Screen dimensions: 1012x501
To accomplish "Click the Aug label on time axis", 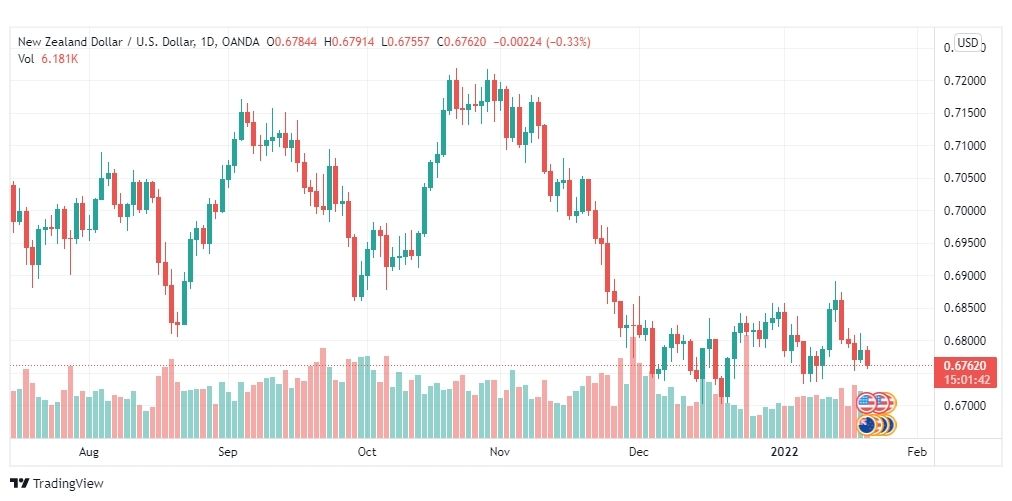I will click(x=89, y=452).
